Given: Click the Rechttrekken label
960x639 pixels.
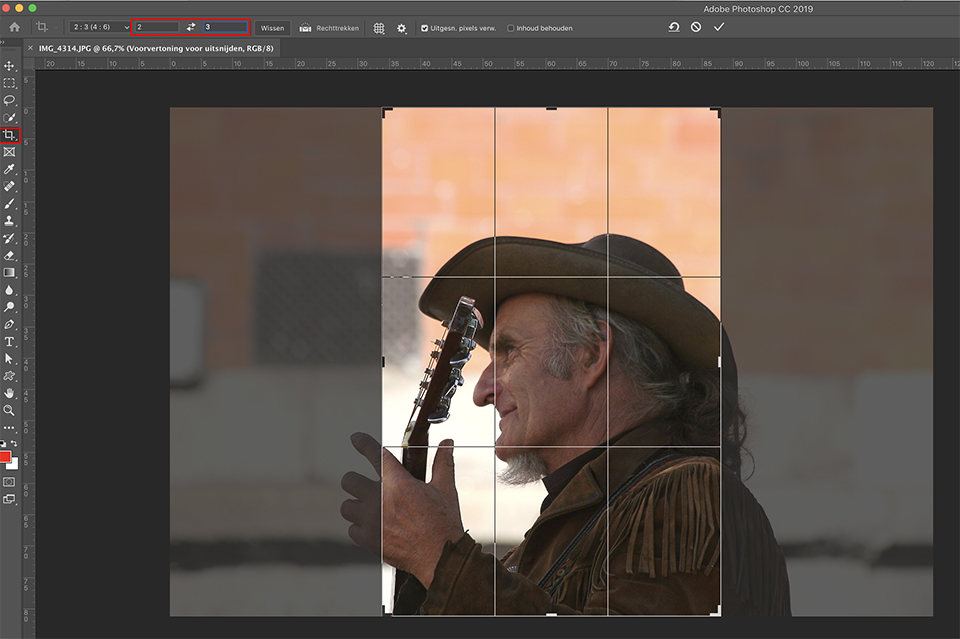Looking at the screenshot, I should (x=337, y=28).
